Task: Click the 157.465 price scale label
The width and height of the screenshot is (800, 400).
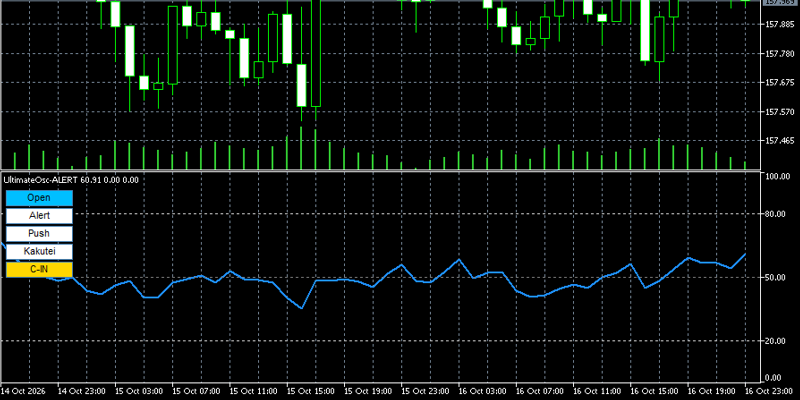Action: click(778, 141)
